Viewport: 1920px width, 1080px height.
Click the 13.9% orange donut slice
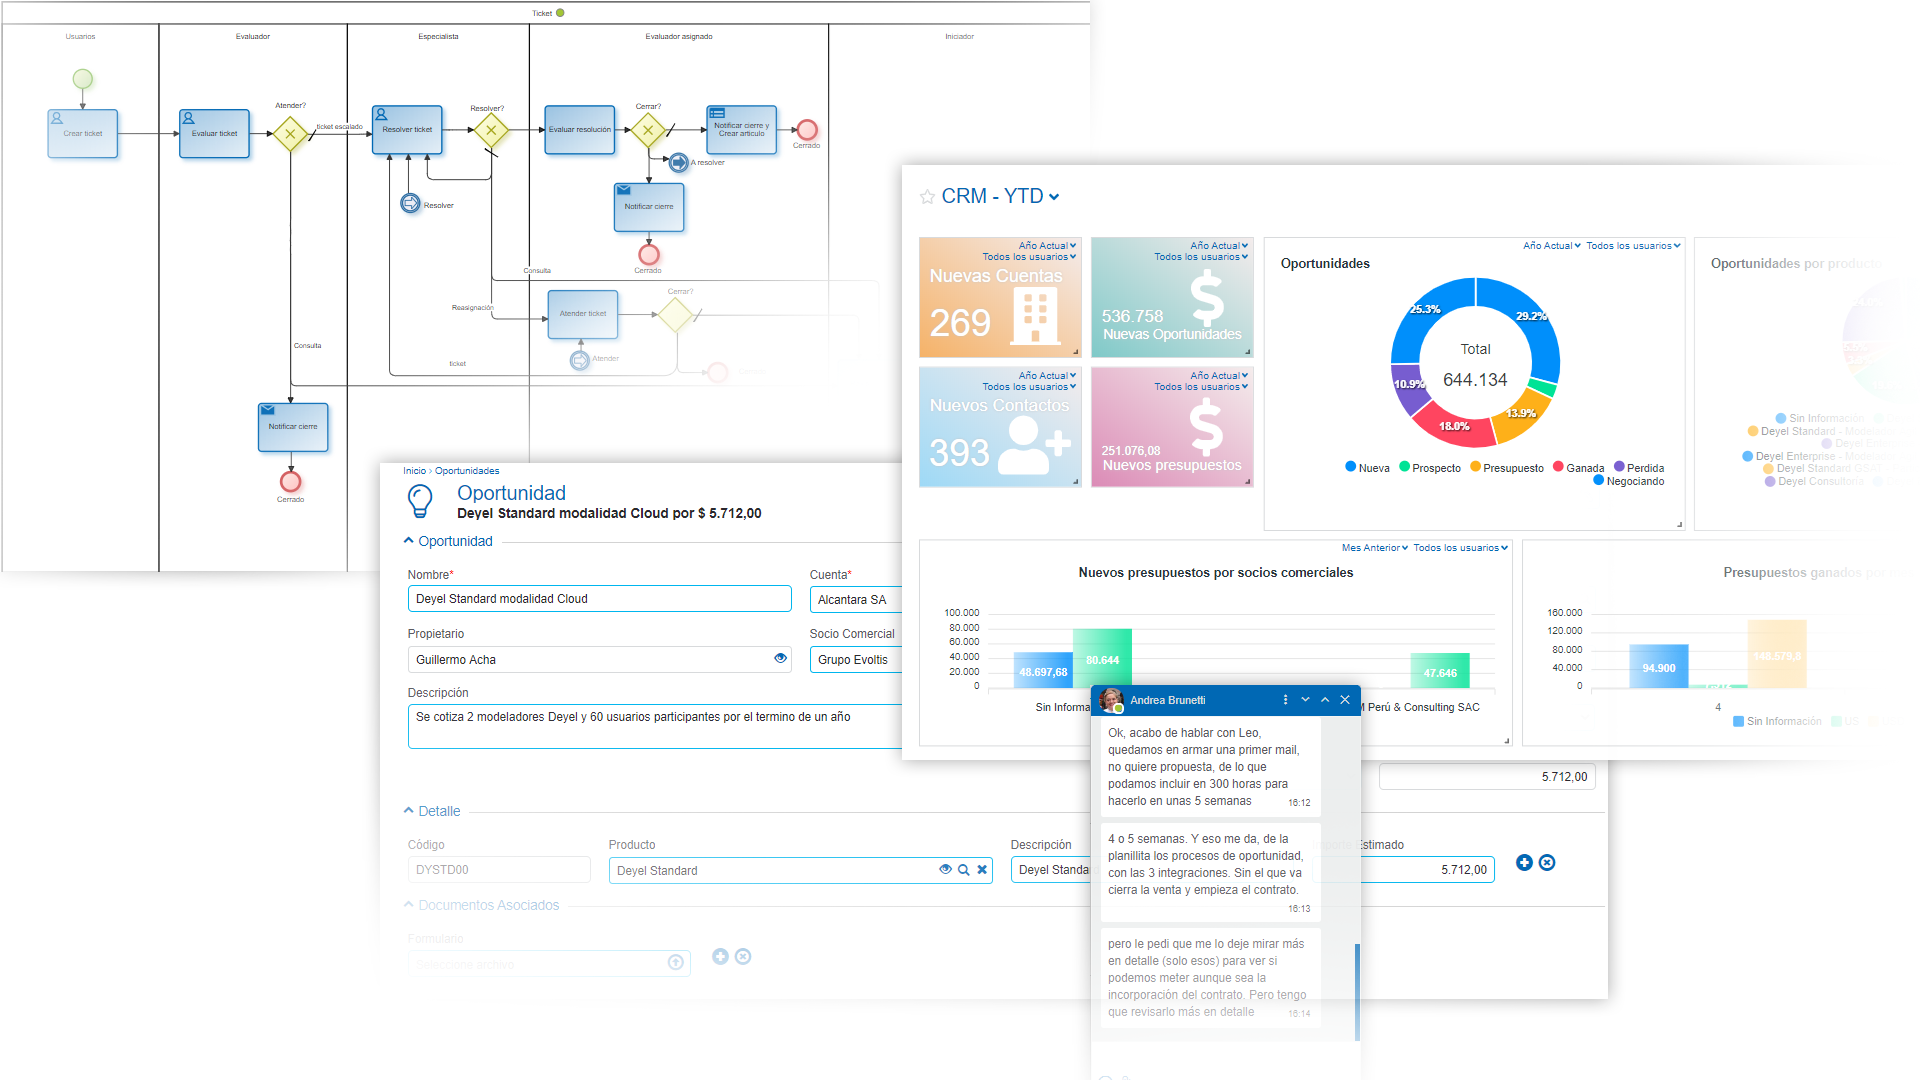pyautogui.click(x=1521, y=414)
